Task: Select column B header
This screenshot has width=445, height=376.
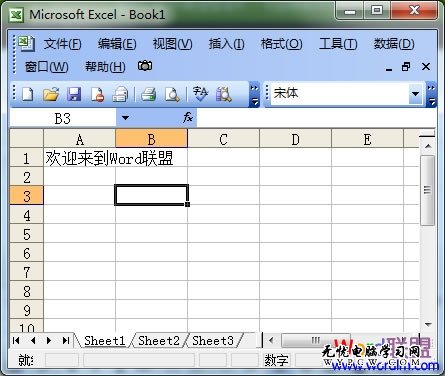Action: [151, 139]
